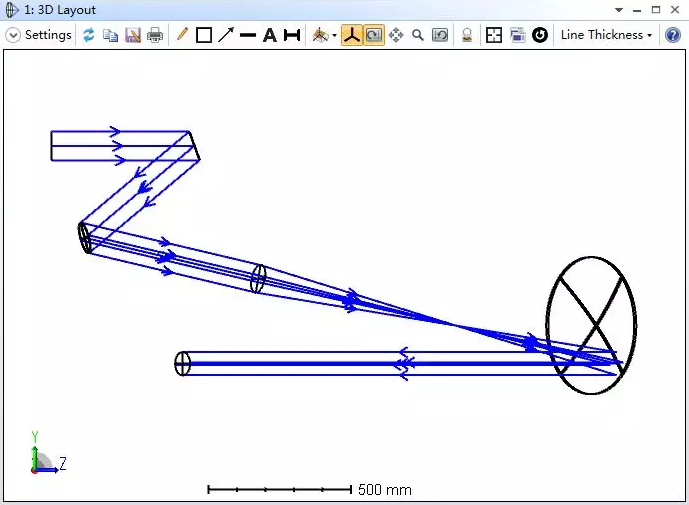This screenshot has width=689, height=505.
Task: Toggle the axis tripod display button
Action: coord(352,35)
